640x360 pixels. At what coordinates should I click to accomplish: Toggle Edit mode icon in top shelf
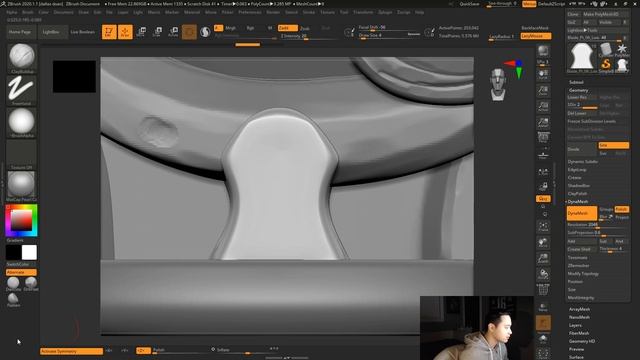coord(109,32)
